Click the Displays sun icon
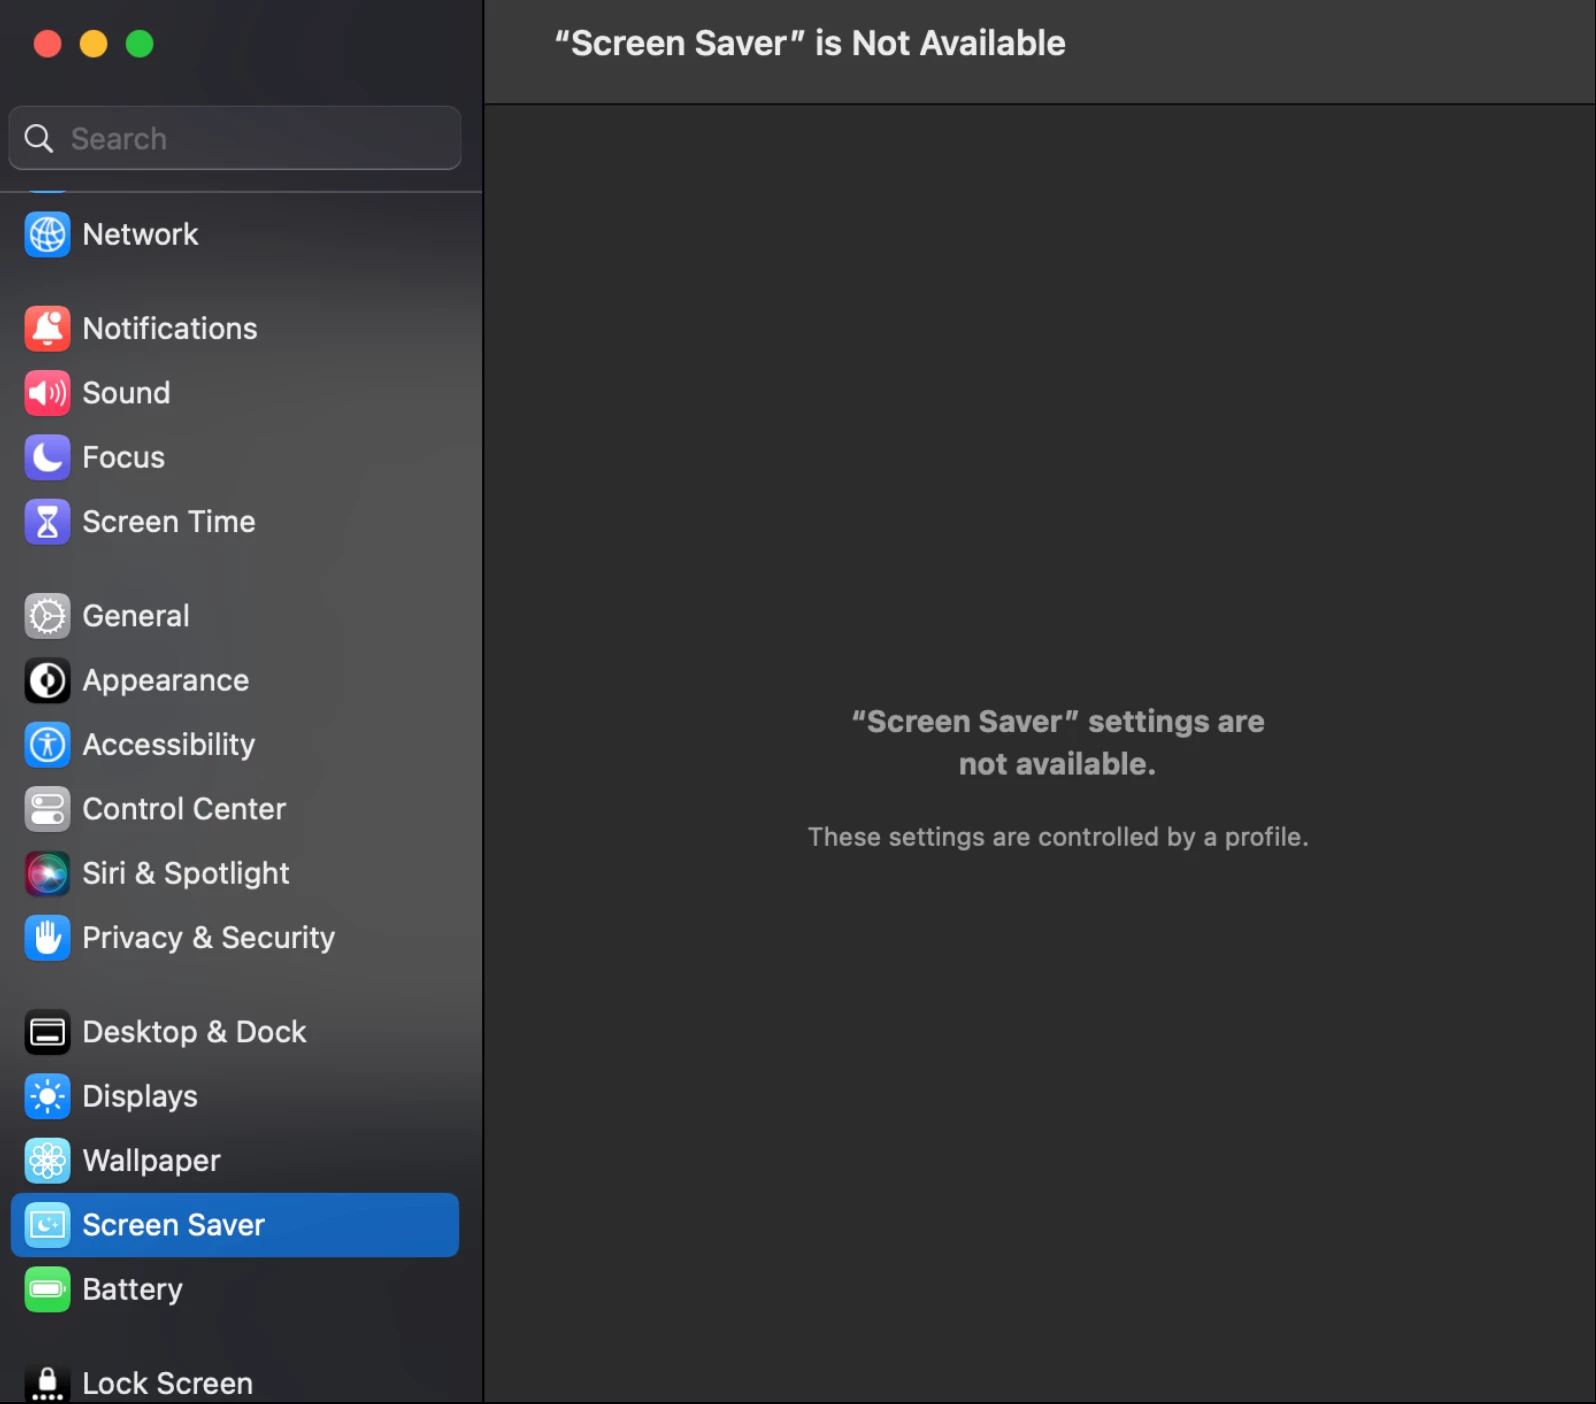This screenshot has width=1596, height=1404. pos(47,1096)
